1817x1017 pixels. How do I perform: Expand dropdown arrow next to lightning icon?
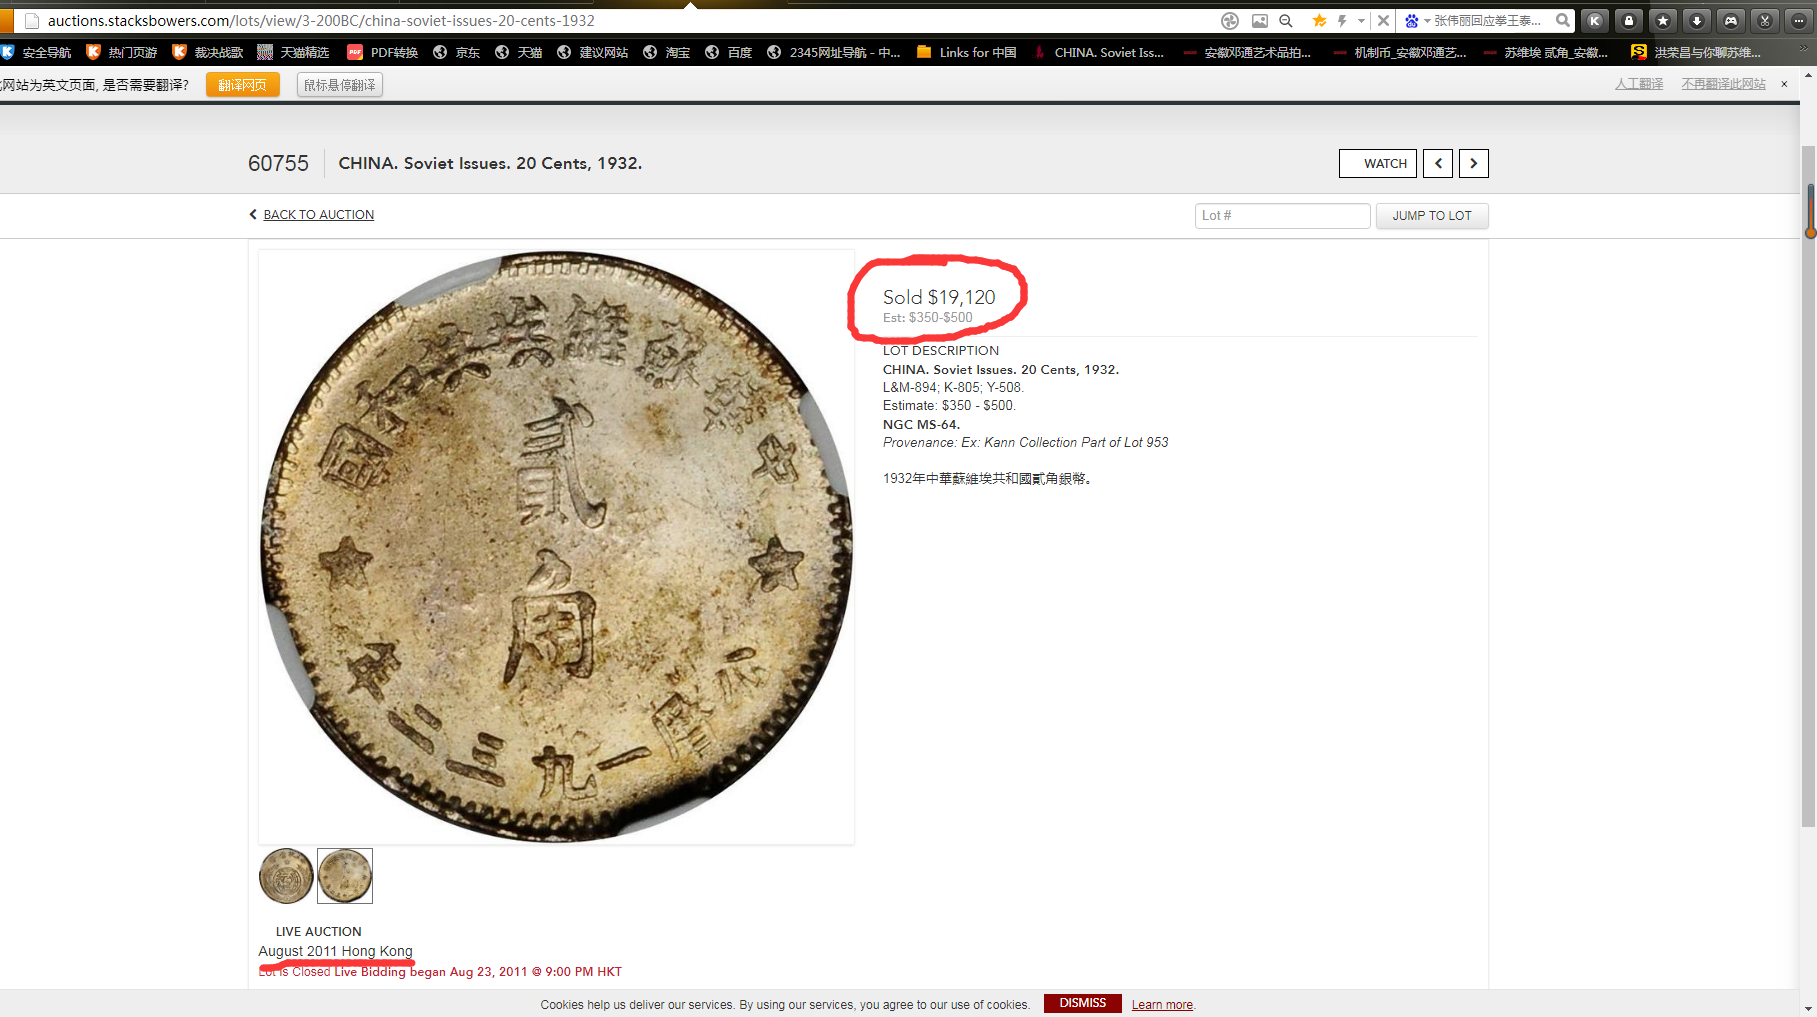point(1361,21)
